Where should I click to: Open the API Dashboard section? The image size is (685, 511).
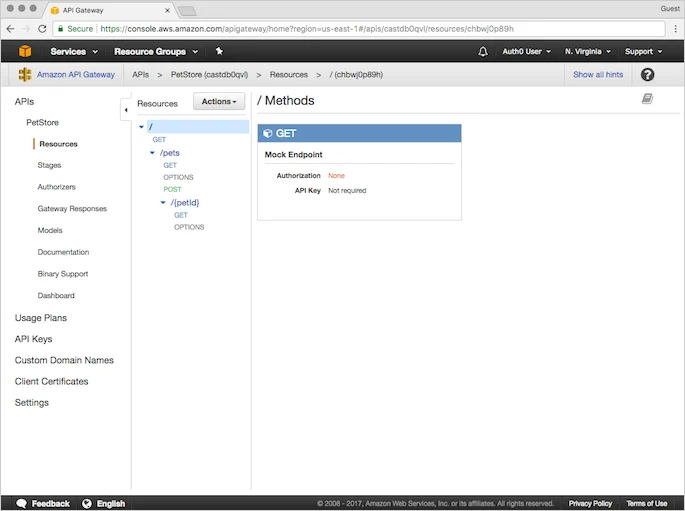[56, 296]
